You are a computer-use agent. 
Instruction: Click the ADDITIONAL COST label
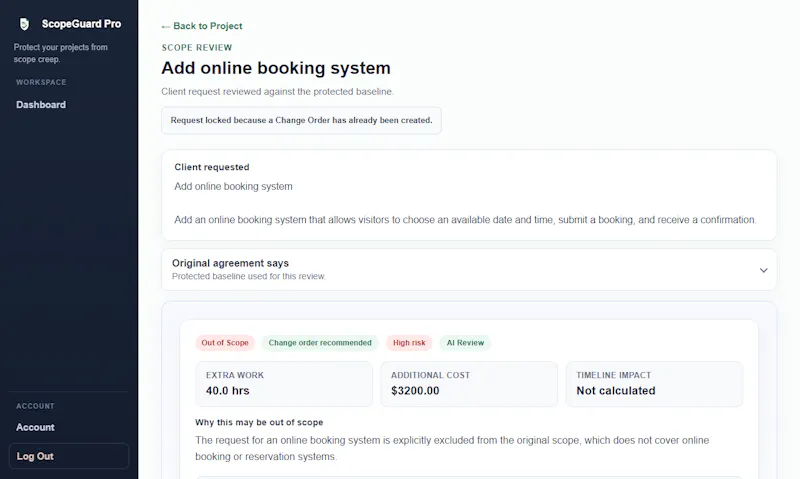[430, 375]
